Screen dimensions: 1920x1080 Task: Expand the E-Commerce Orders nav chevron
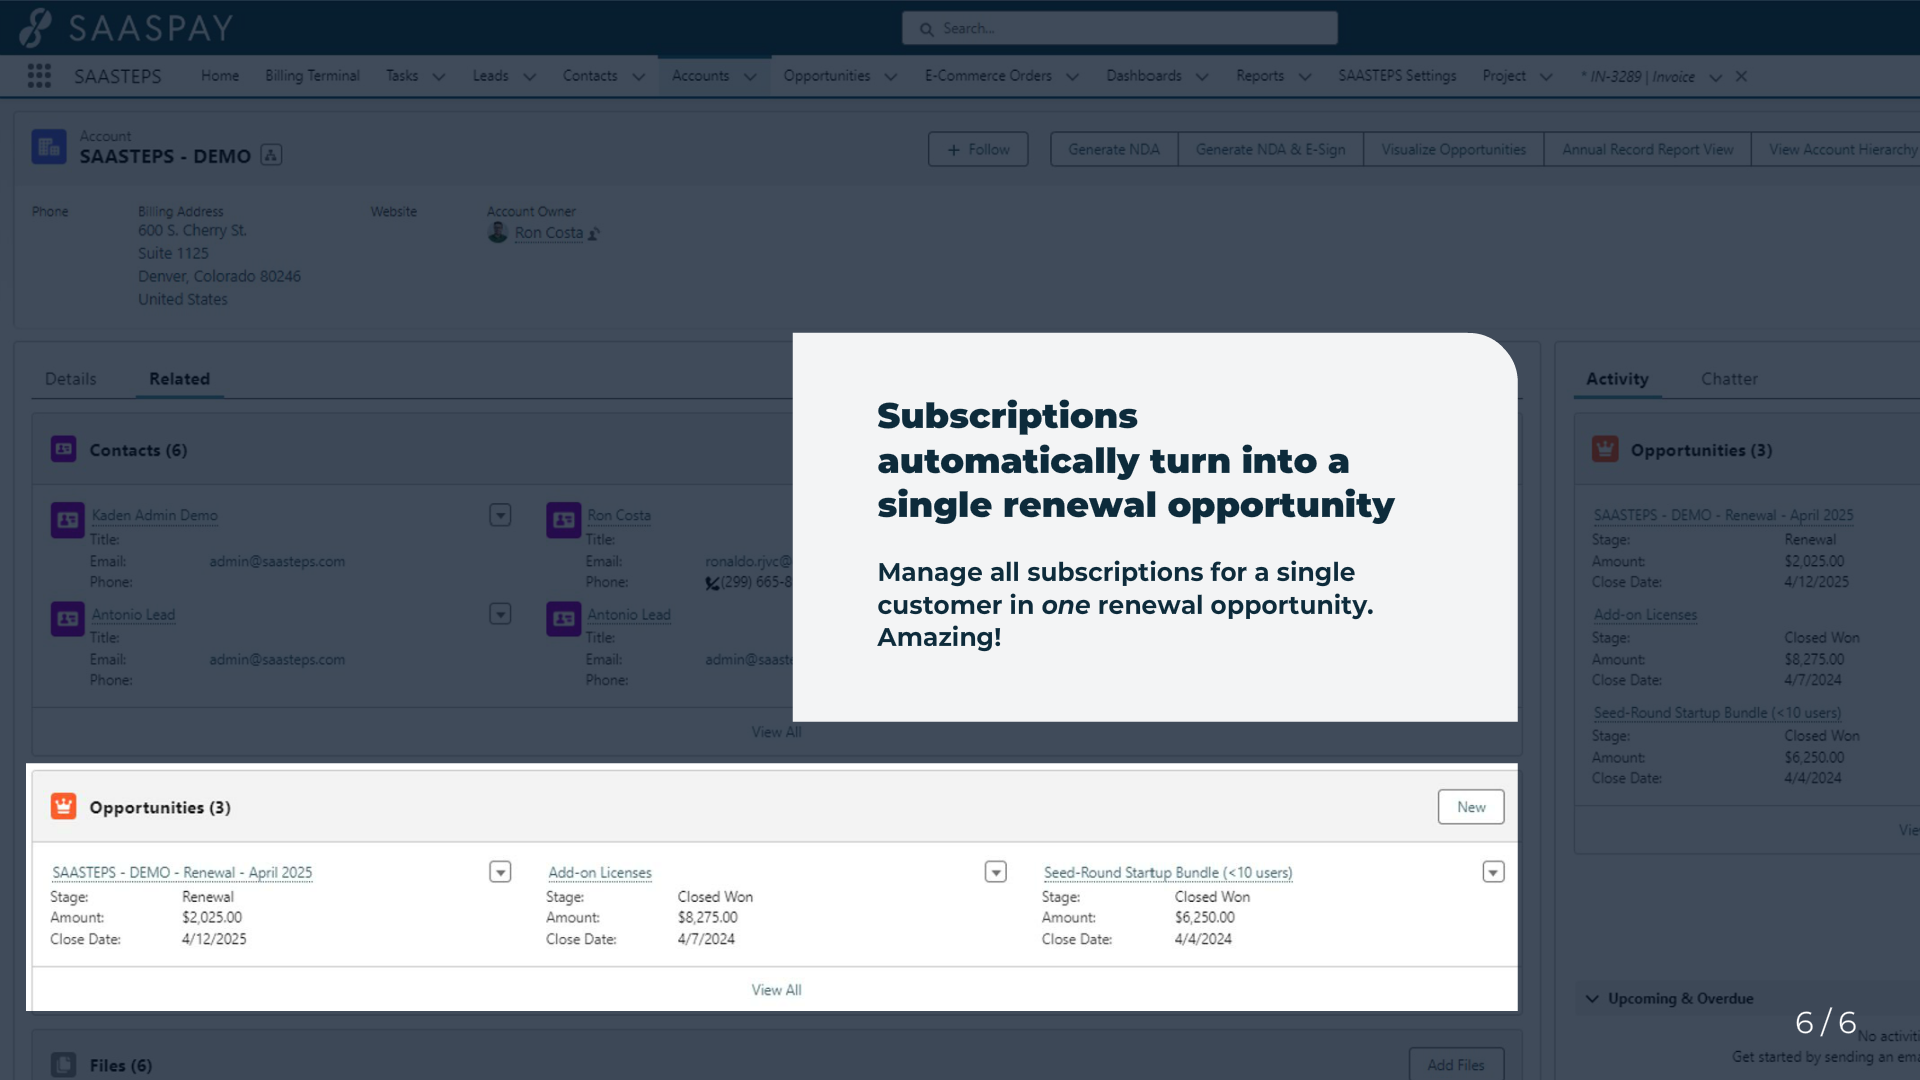tap(1072, 77)
